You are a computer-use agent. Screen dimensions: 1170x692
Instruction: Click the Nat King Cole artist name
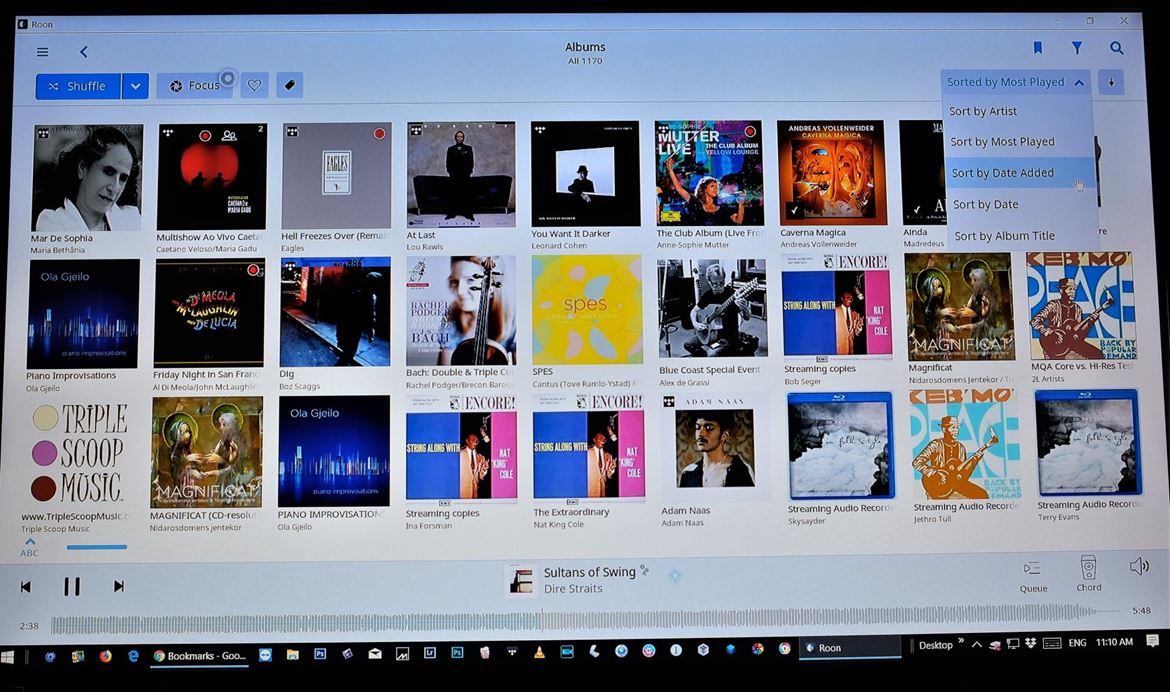tap(558, 525)
